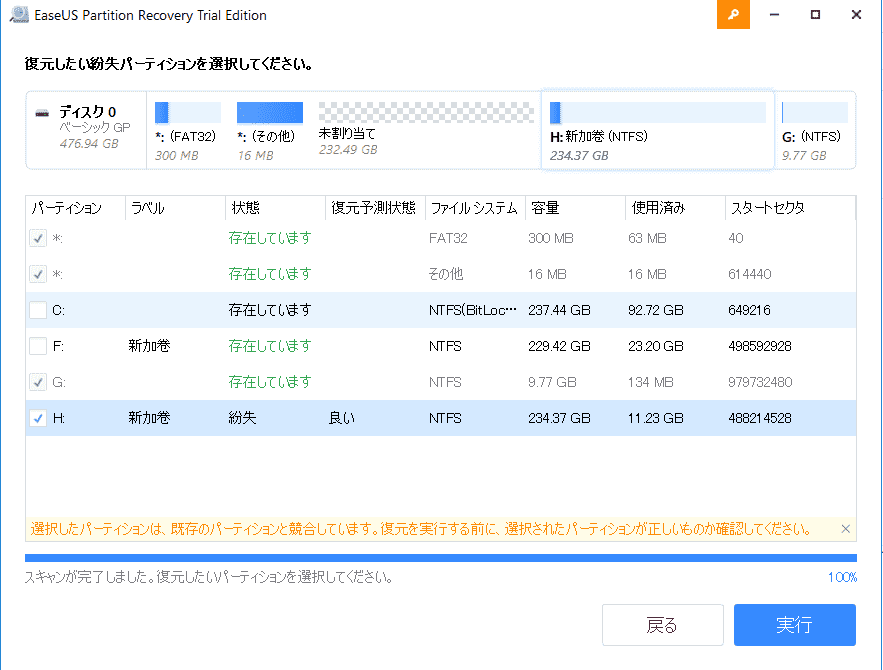Check the C: partition checkbox
The image size is (883, 670).
tap(38, 311)
